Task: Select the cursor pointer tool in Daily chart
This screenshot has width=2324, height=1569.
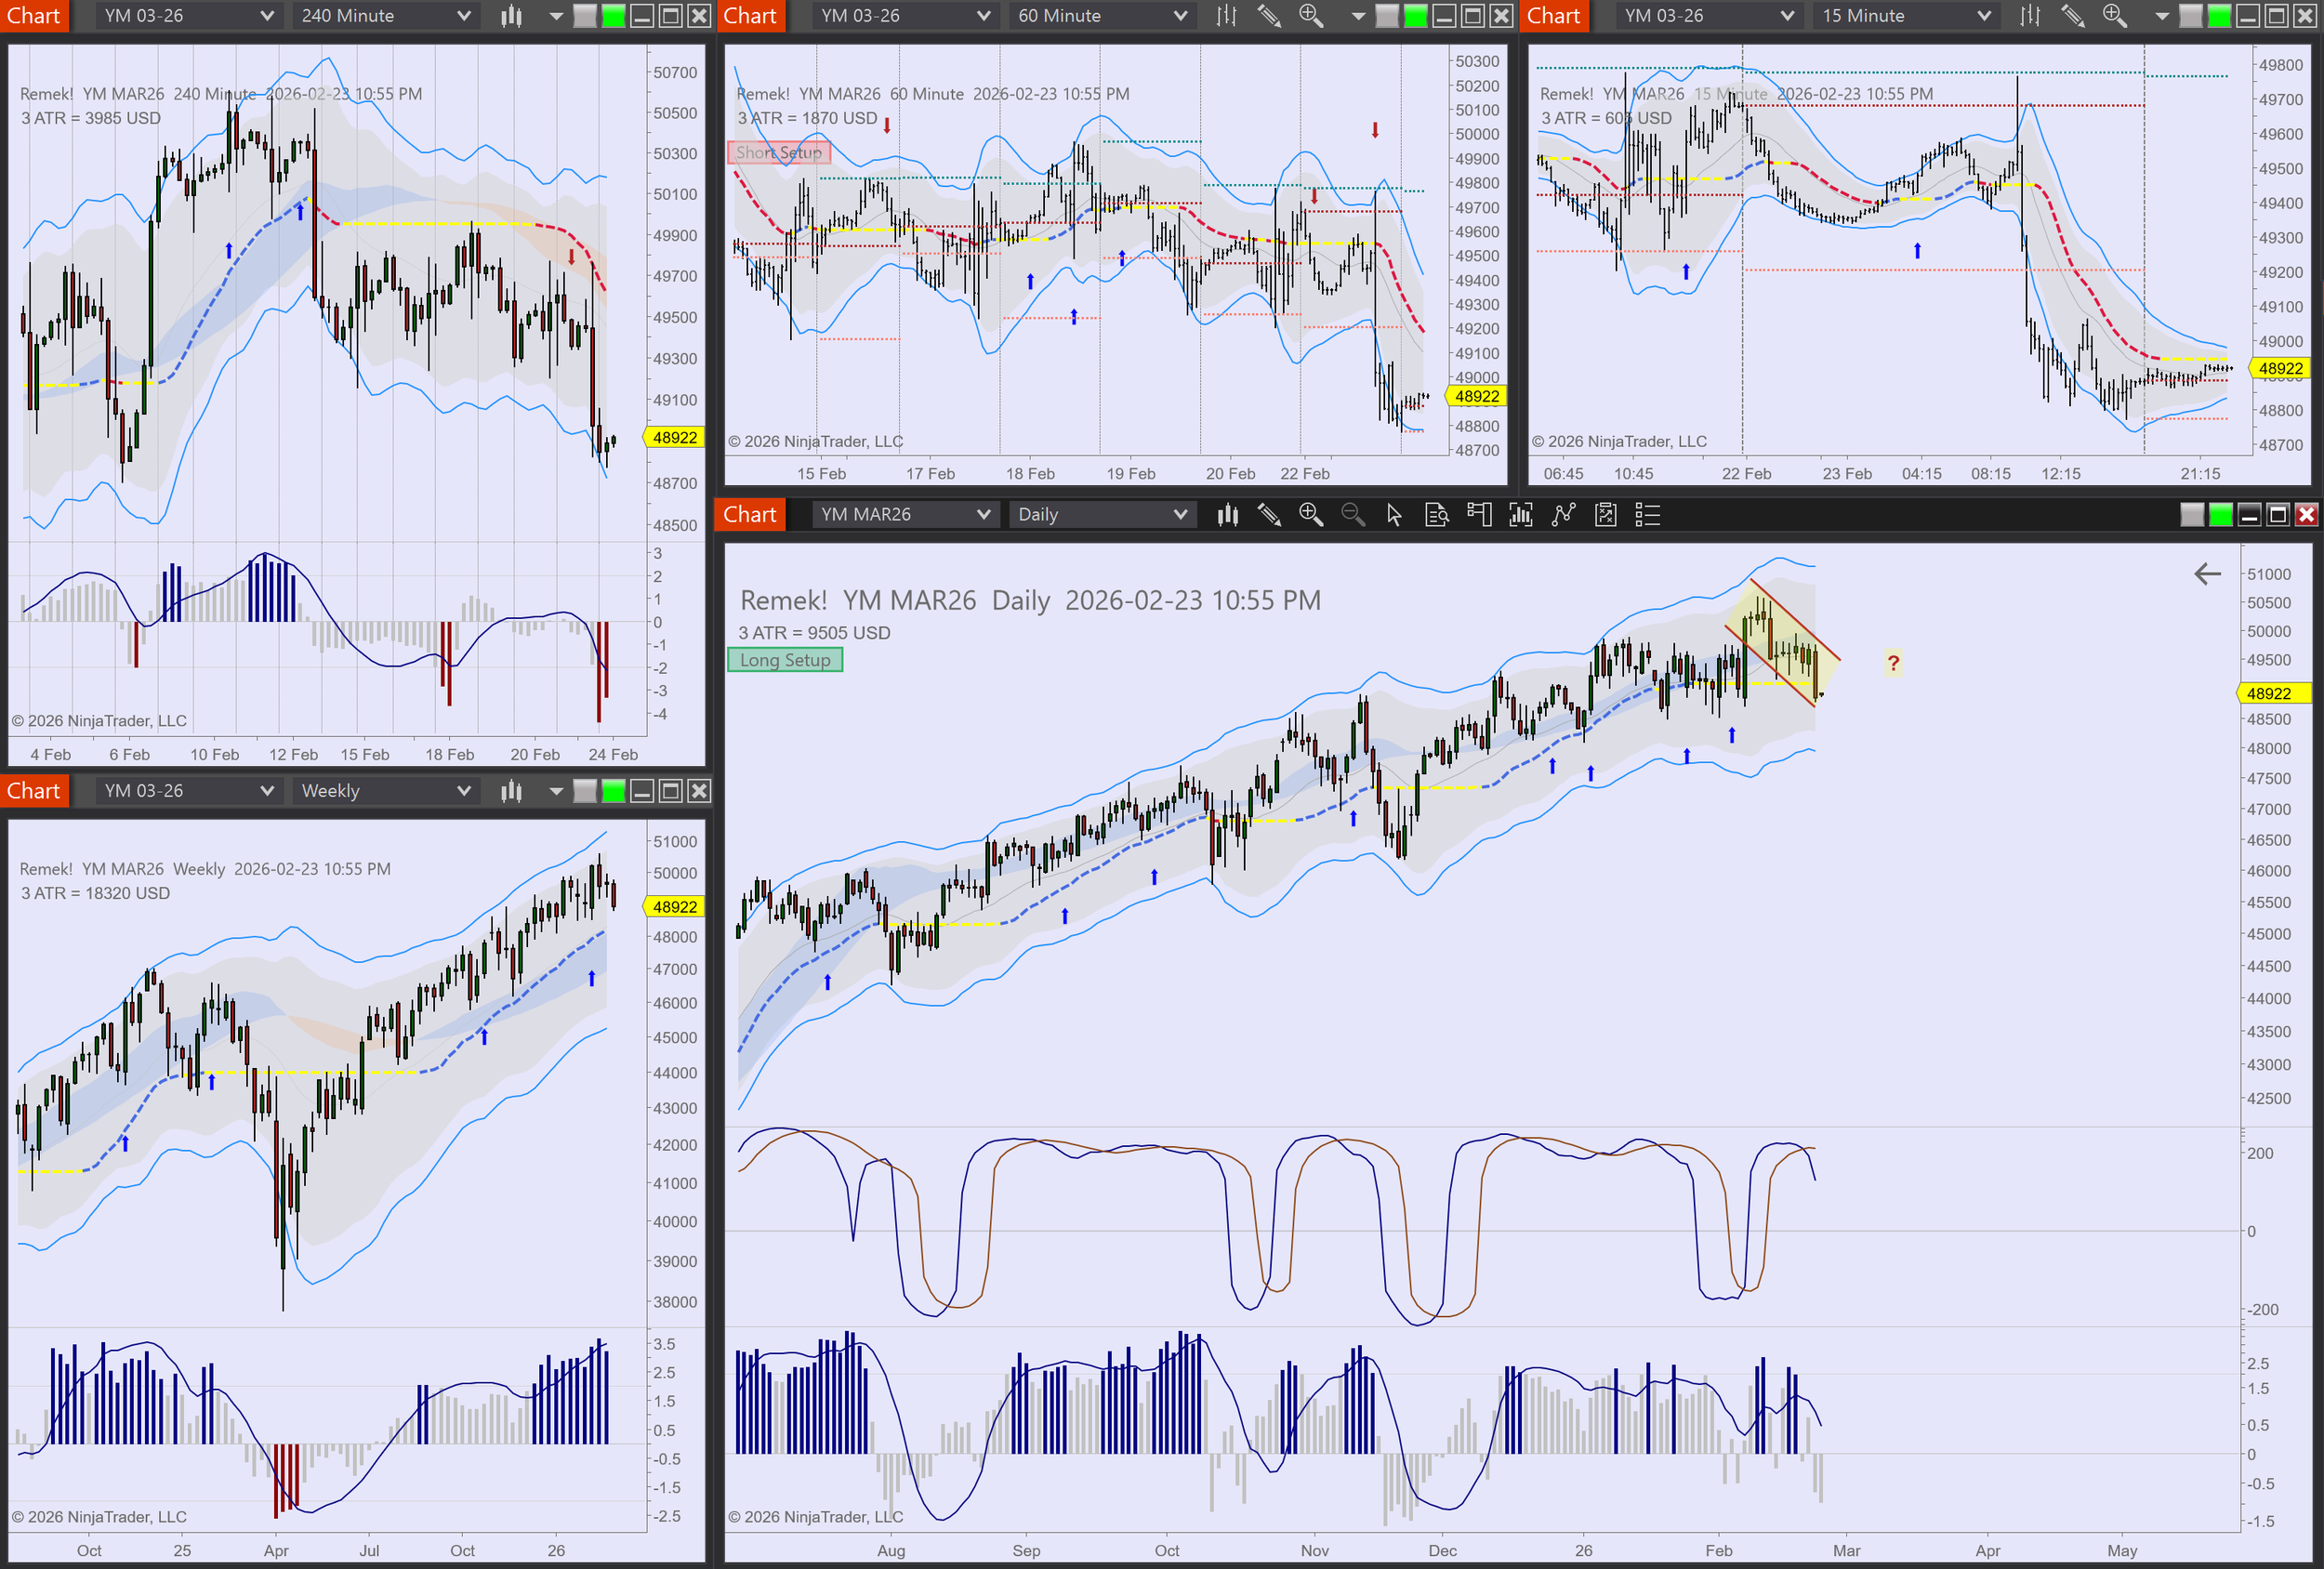Action: tap(1394, 515)
